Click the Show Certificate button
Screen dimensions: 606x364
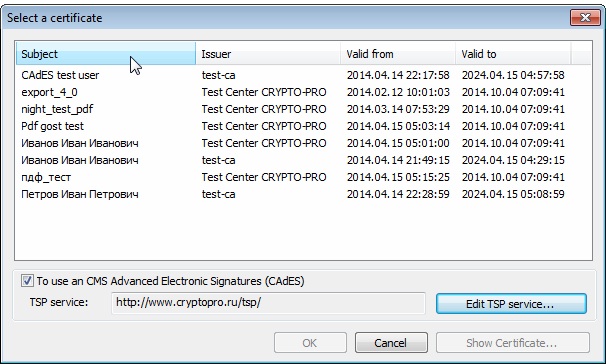(x=512, y=342)
